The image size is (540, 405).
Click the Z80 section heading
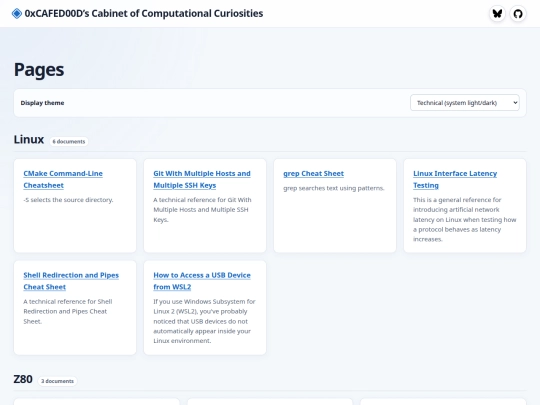point(23,379)
